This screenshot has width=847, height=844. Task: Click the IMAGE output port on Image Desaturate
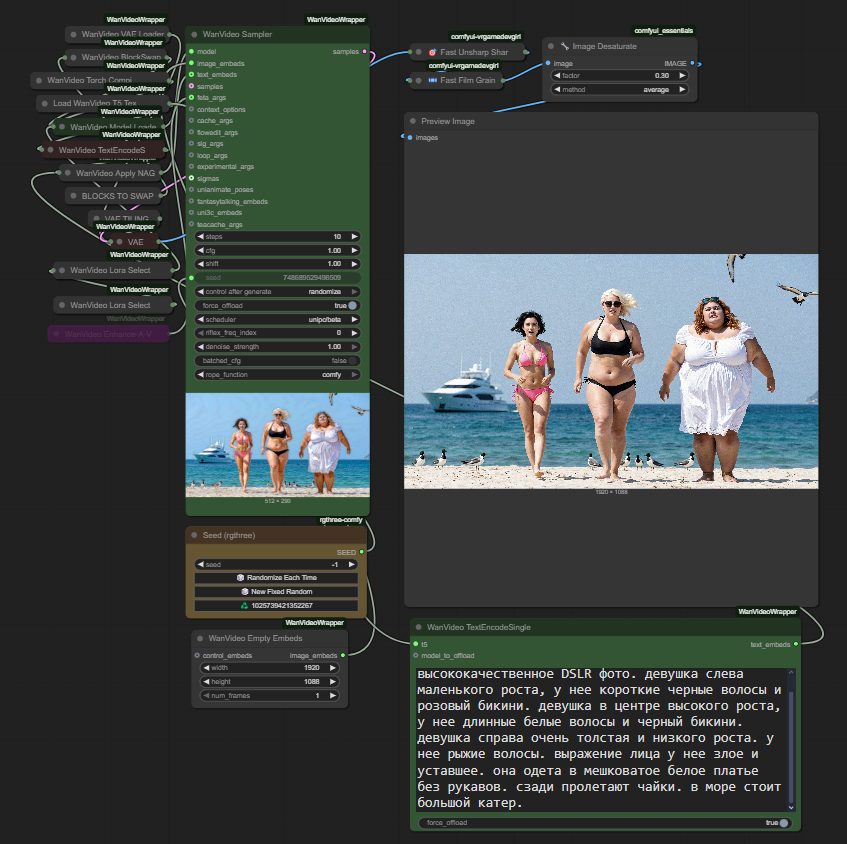tap(692, 63)
